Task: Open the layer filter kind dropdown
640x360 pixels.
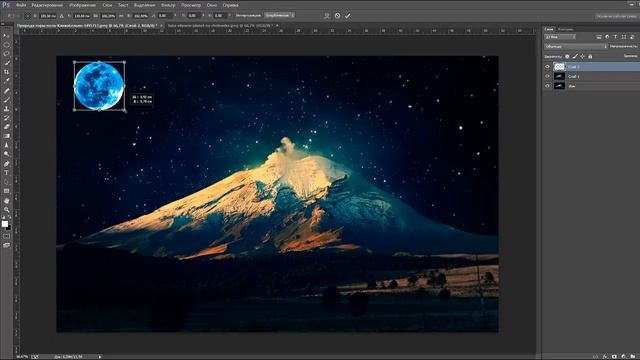Action: [560, 37]
